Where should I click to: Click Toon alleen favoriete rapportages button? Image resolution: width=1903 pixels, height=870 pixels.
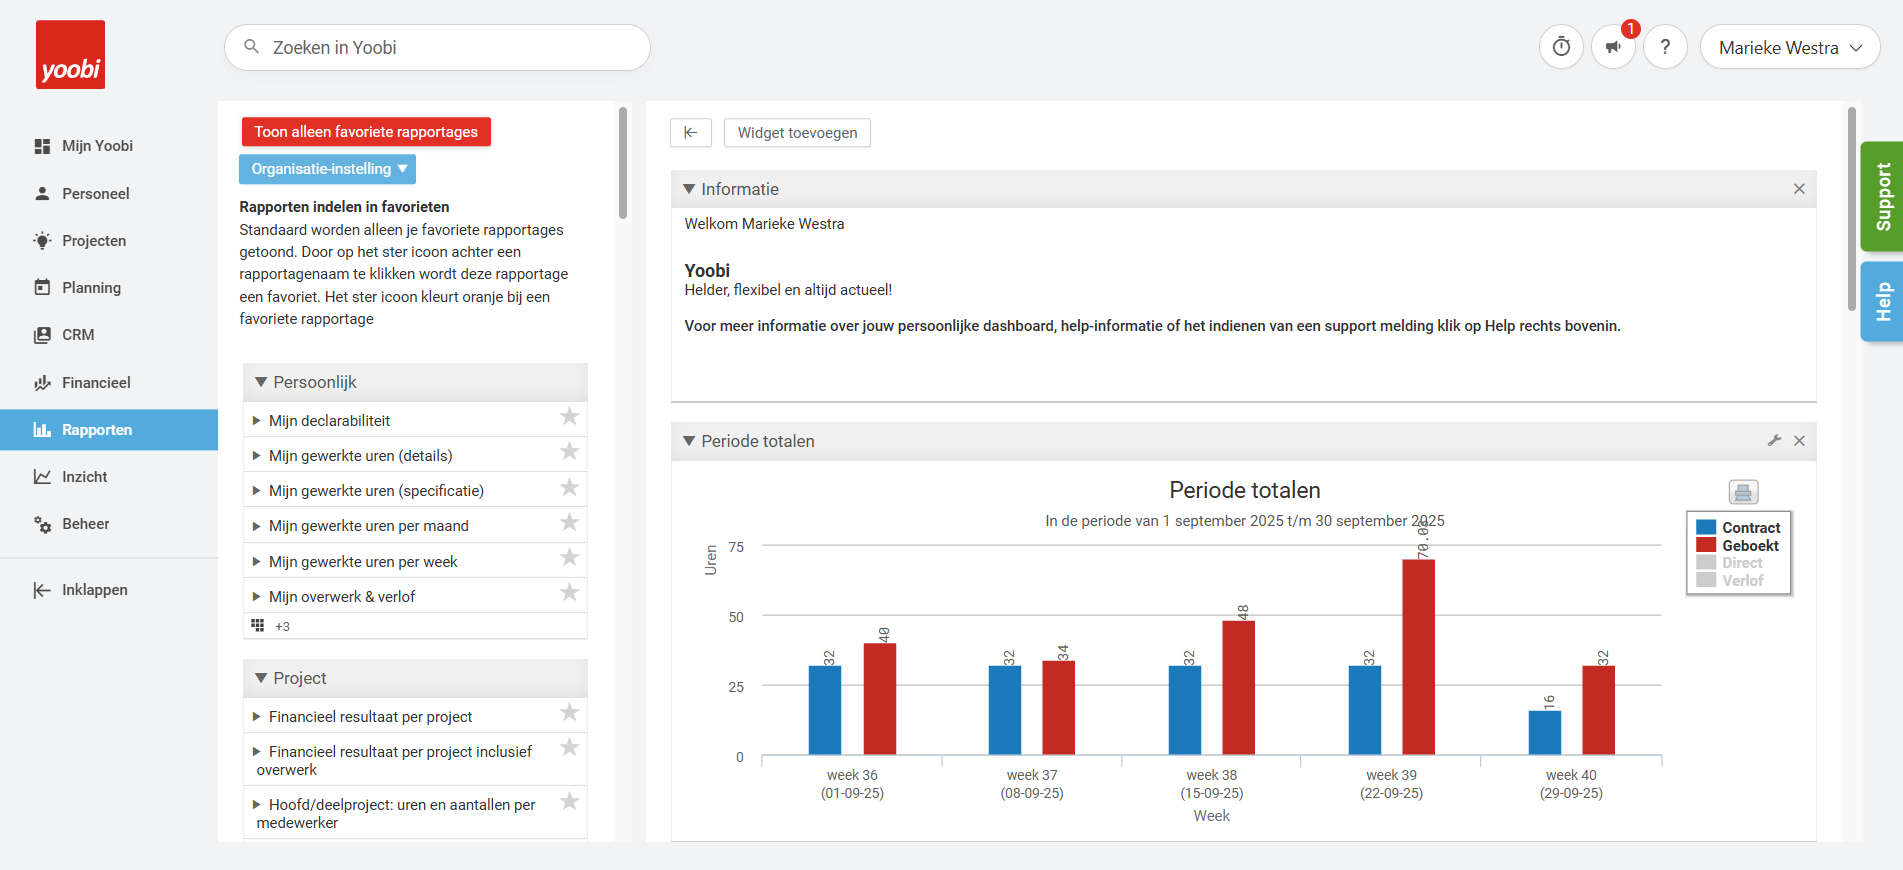(366, 132)
